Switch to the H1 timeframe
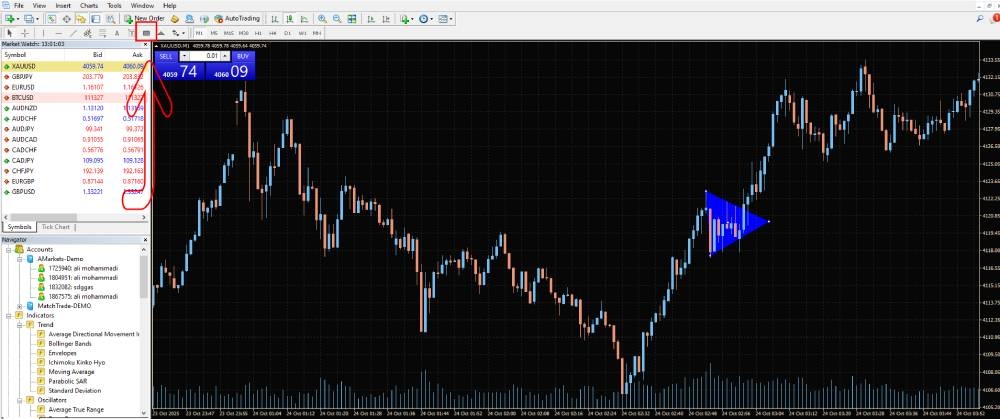Screen dimensions: 1000x419 click(259, 33)
